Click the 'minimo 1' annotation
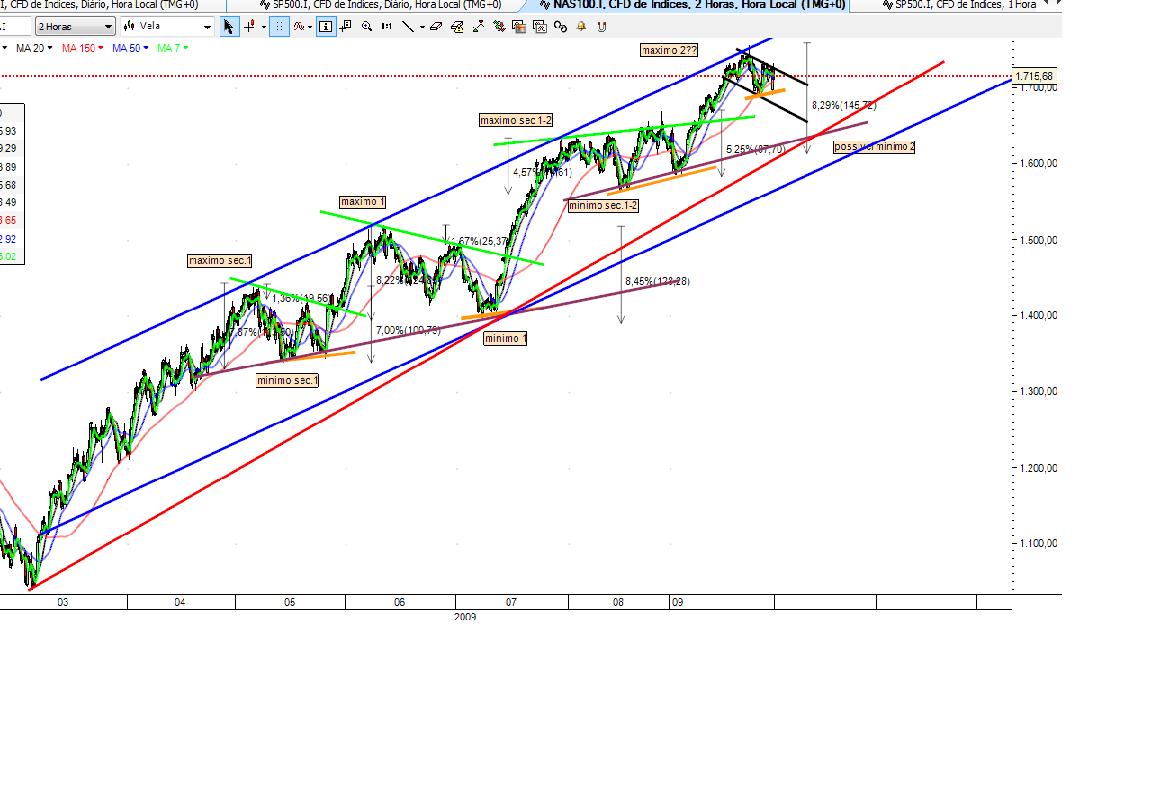 [x=505, y=339]
